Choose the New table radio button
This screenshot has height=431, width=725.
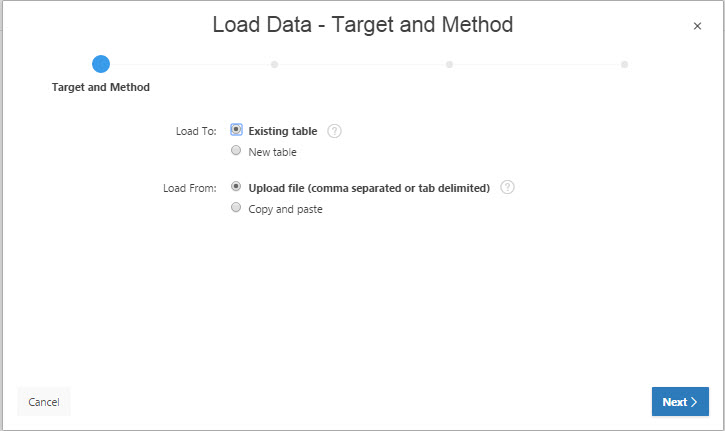(x=236, y=151)
